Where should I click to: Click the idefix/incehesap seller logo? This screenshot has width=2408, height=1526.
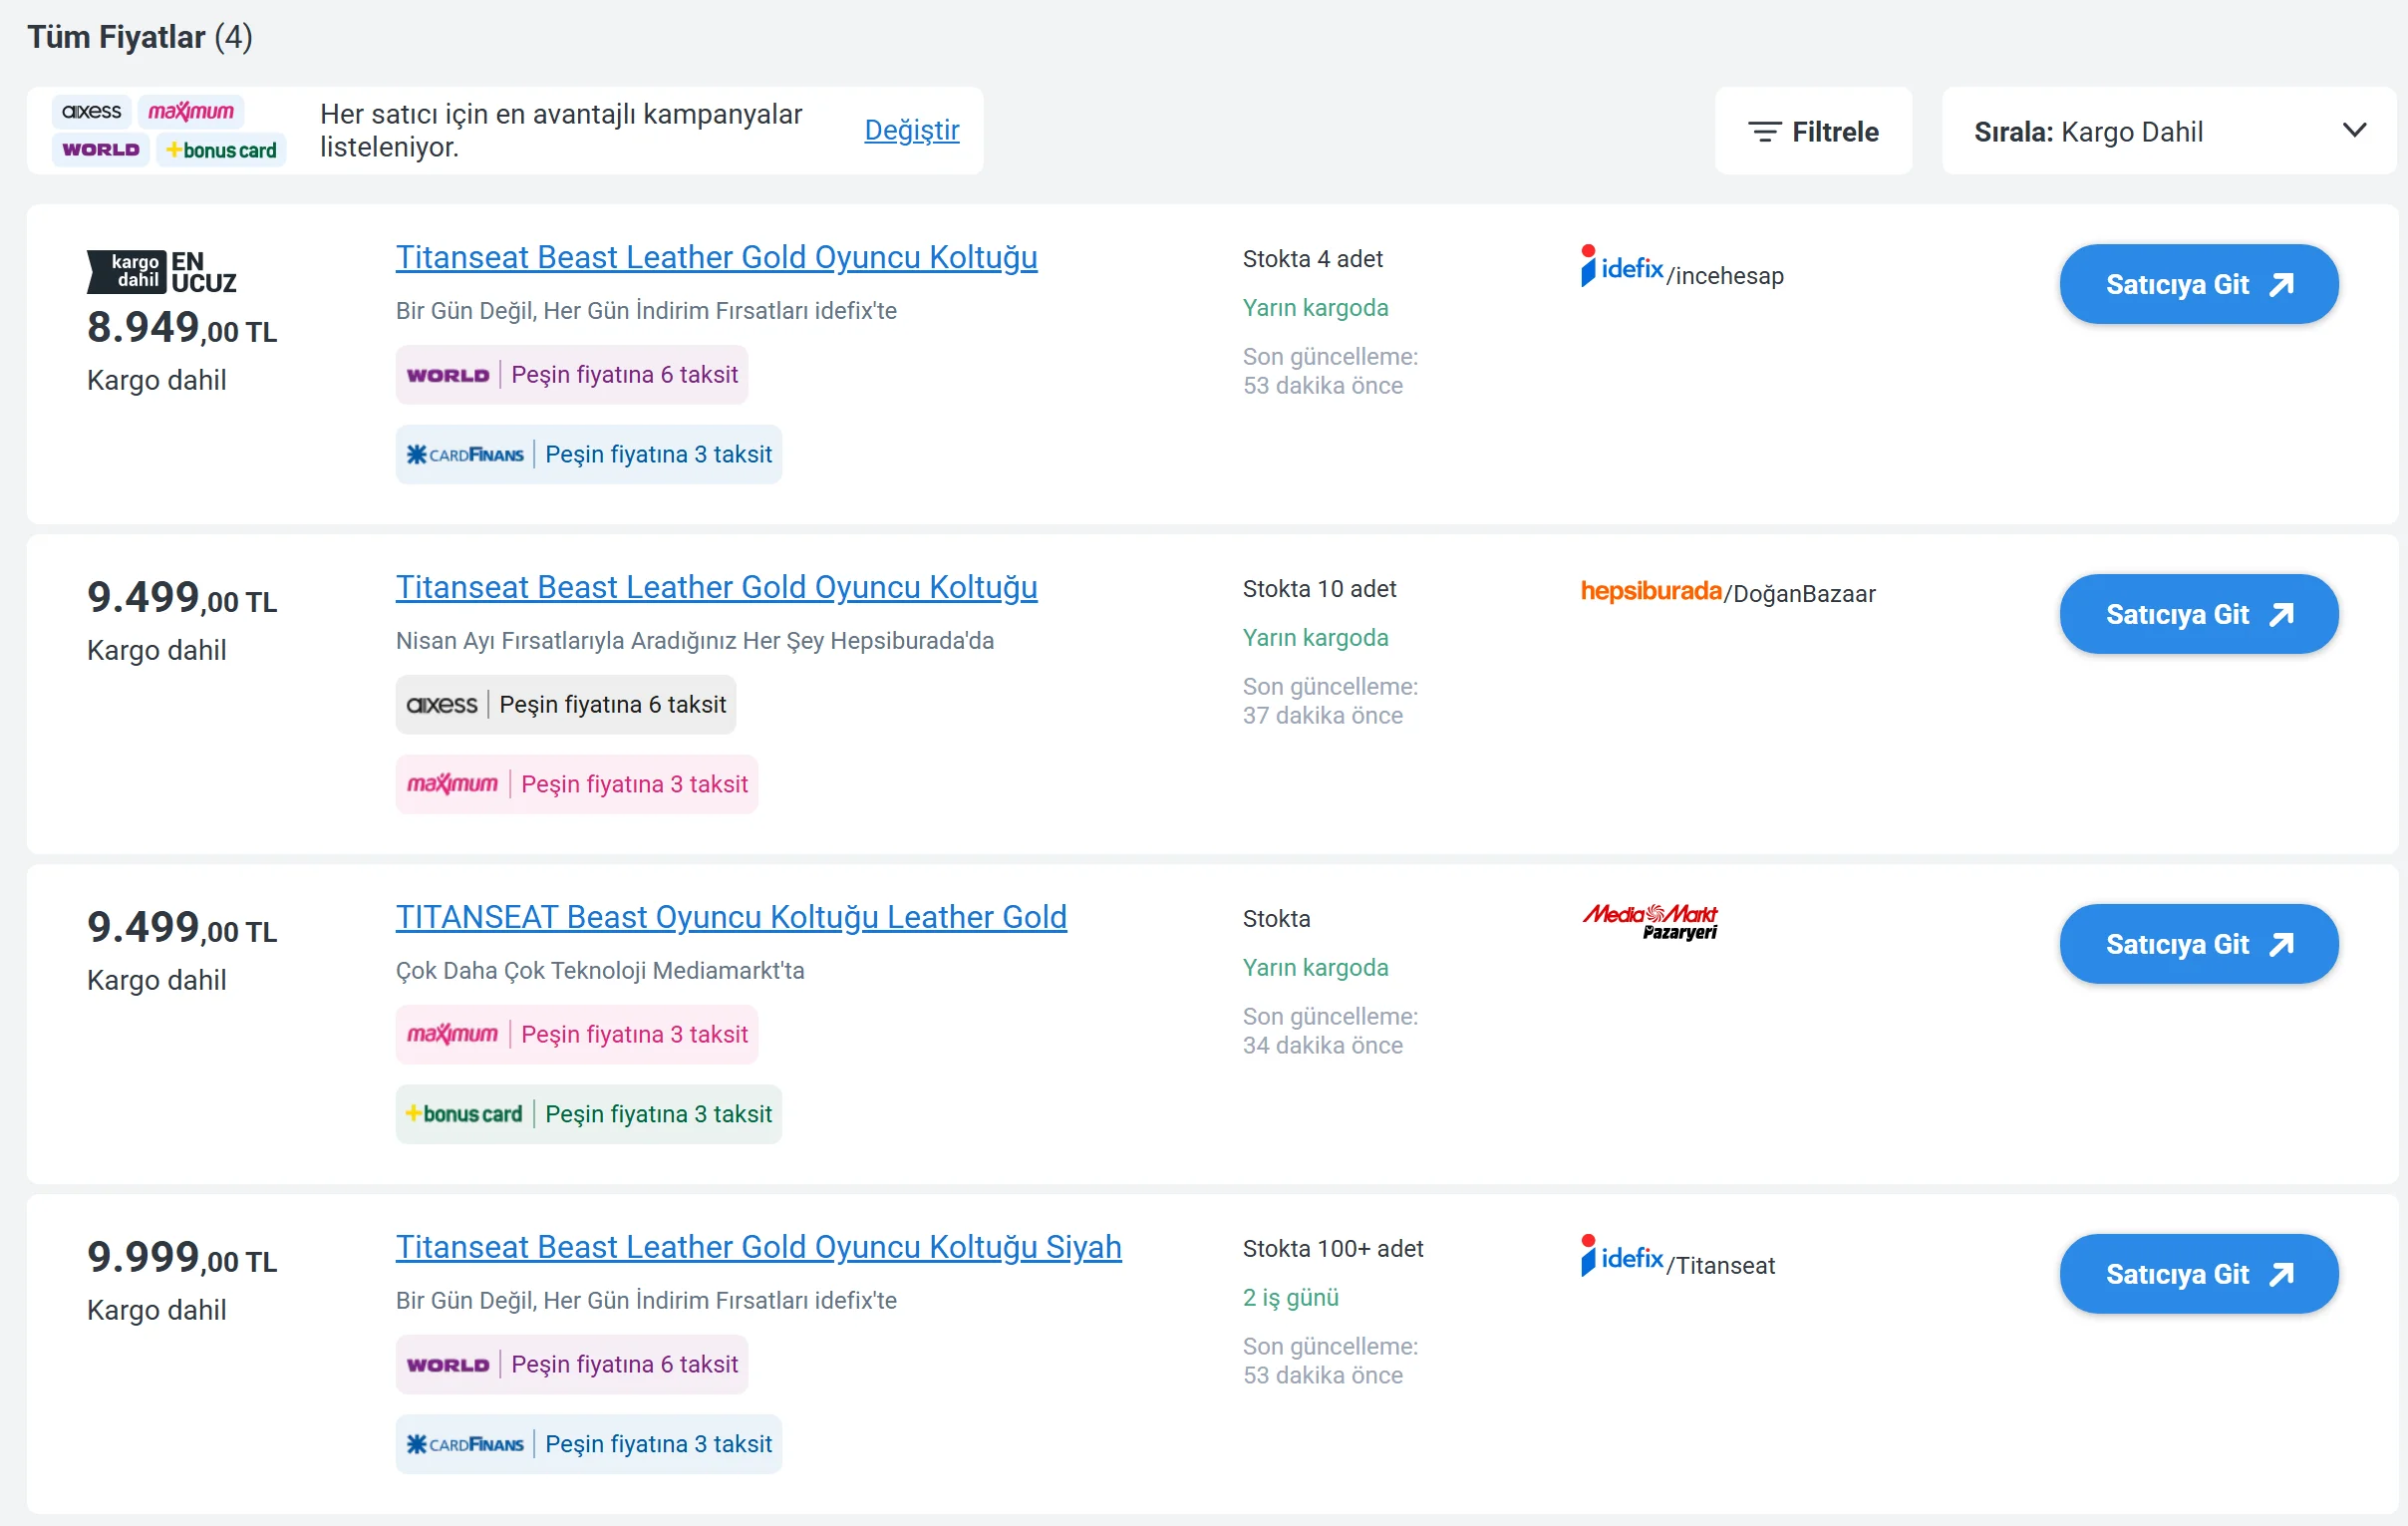(x=1681, y=269)
